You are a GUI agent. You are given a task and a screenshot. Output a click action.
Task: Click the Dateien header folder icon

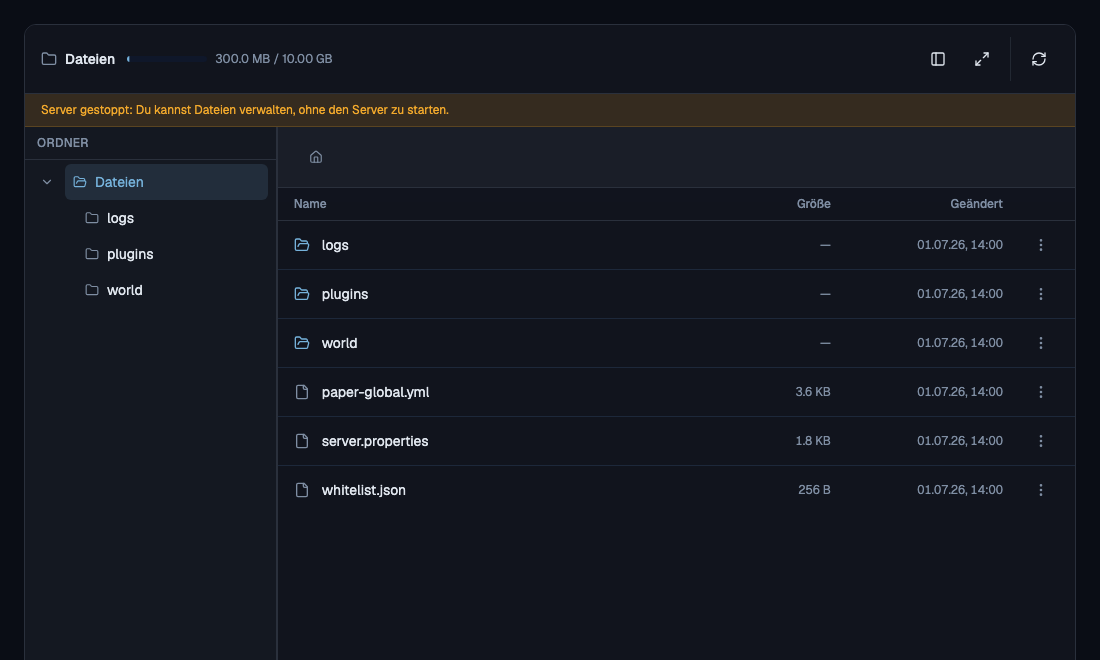48,59
